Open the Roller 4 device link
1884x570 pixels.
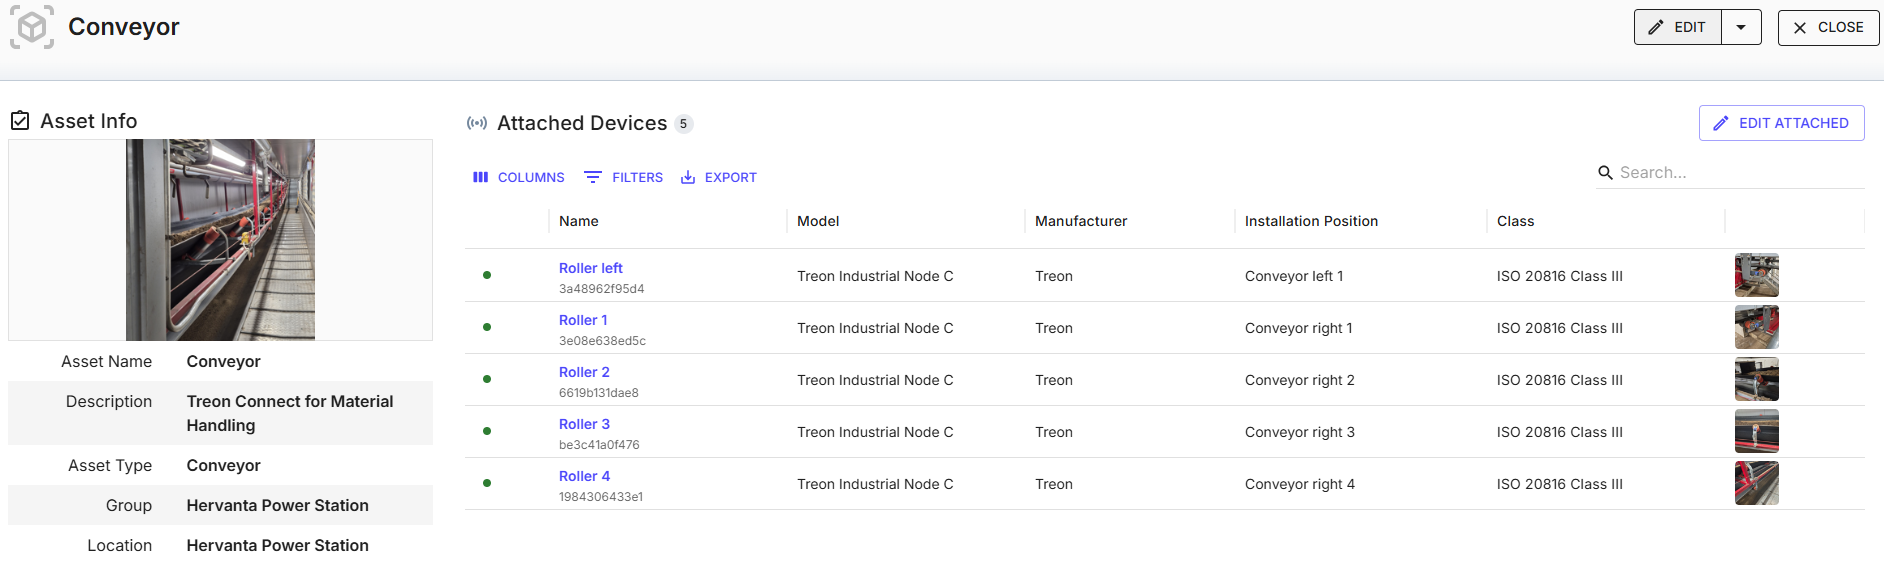[584, 476]
